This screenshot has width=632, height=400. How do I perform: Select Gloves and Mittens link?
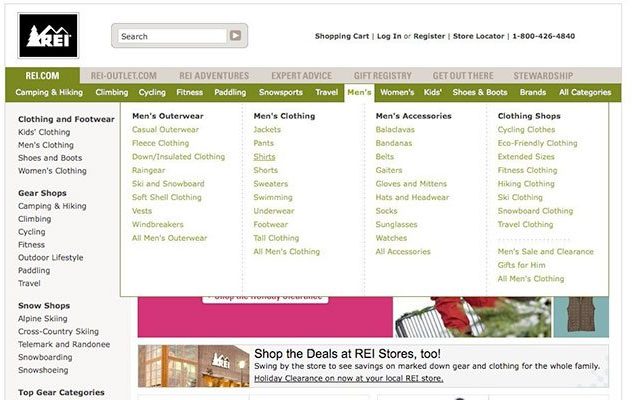click(411, 183)
